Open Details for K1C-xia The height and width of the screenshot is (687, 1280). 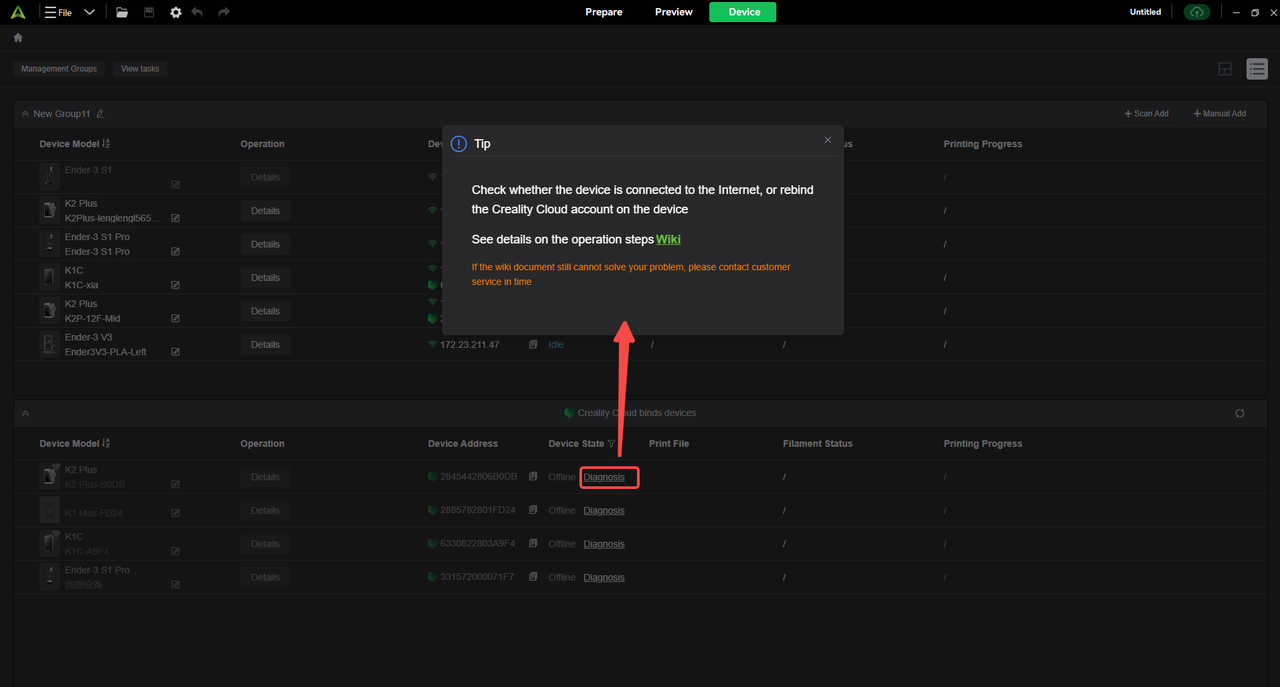(x=265, y=278)
